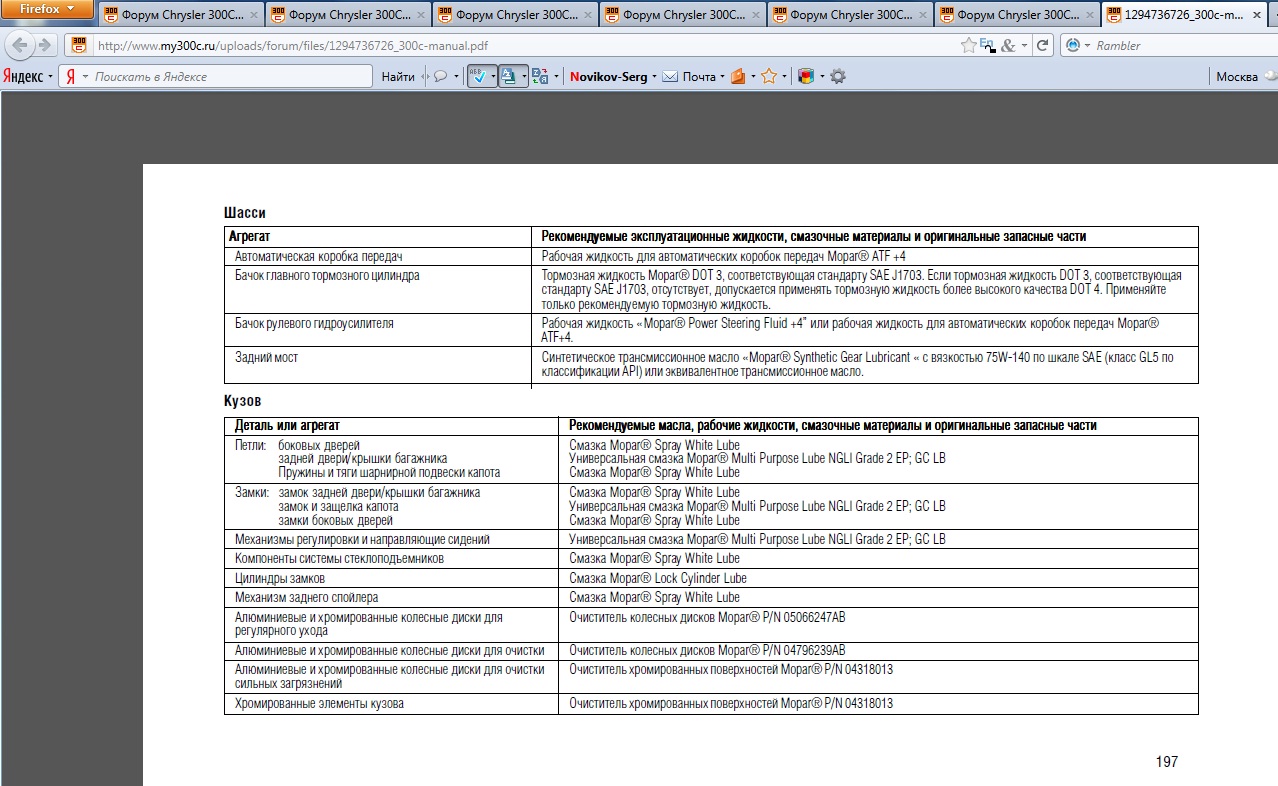
Task: Go forward with the Forward arrow button
Action: [44, 45]
